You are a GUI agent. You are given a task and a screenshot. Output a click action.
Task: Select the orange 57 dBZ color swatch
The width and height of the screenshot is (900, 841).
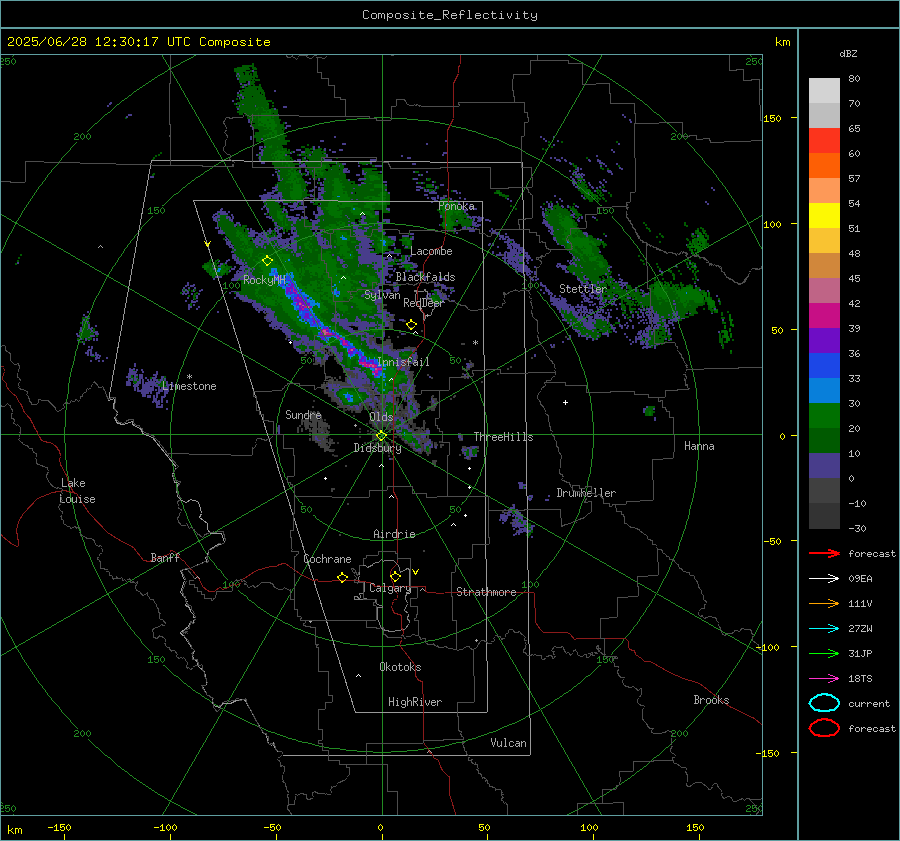tap(824, 166)
